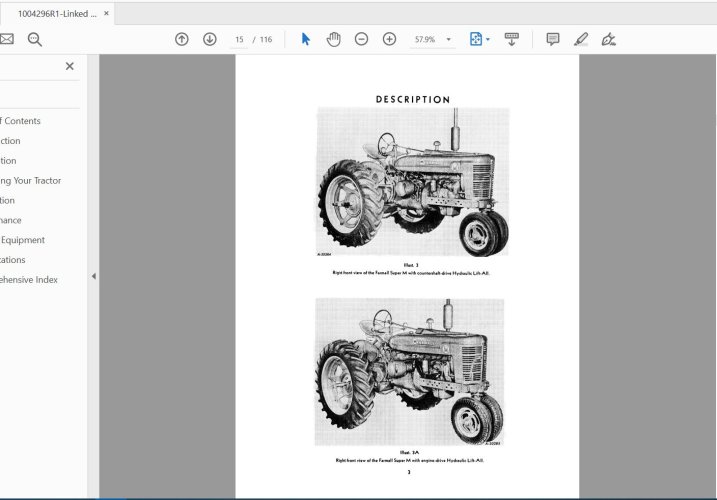Image resolution: width=717 pixels, height=500 pixels.
Task: Click the total page count 116
Action: pos(266,40)
